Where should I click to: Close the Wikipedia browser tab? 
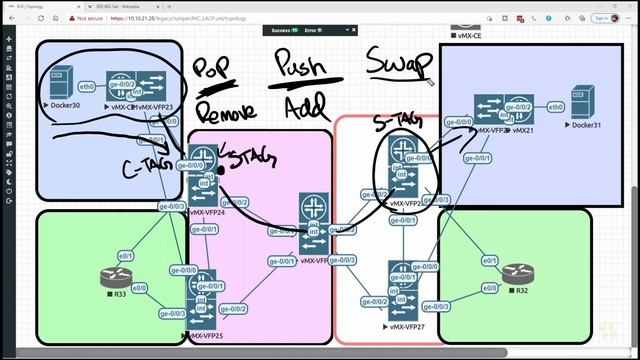[x=158, y=7]
